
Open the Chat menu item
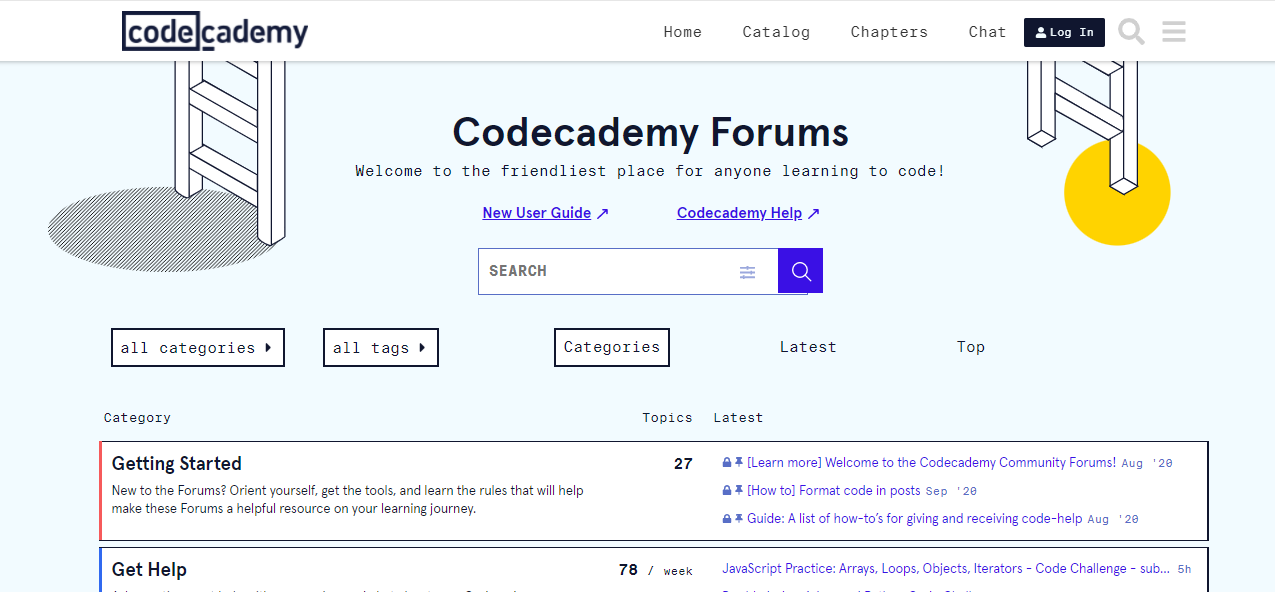click(x=986, y=31)
